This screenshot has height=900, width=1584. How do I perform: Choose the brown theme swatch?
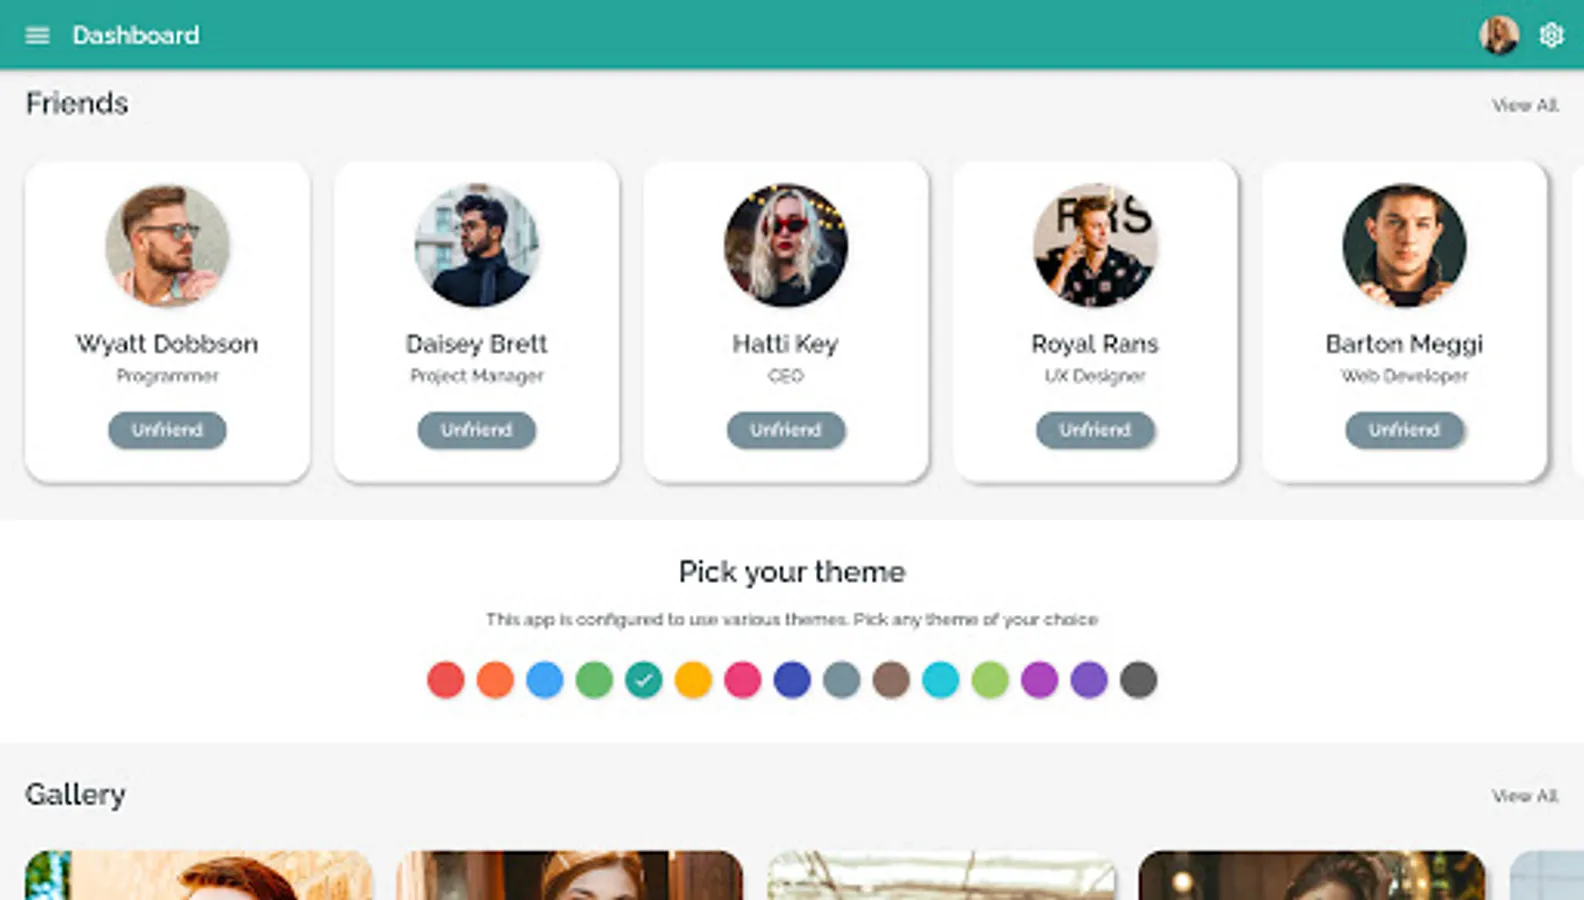[891, 680]
